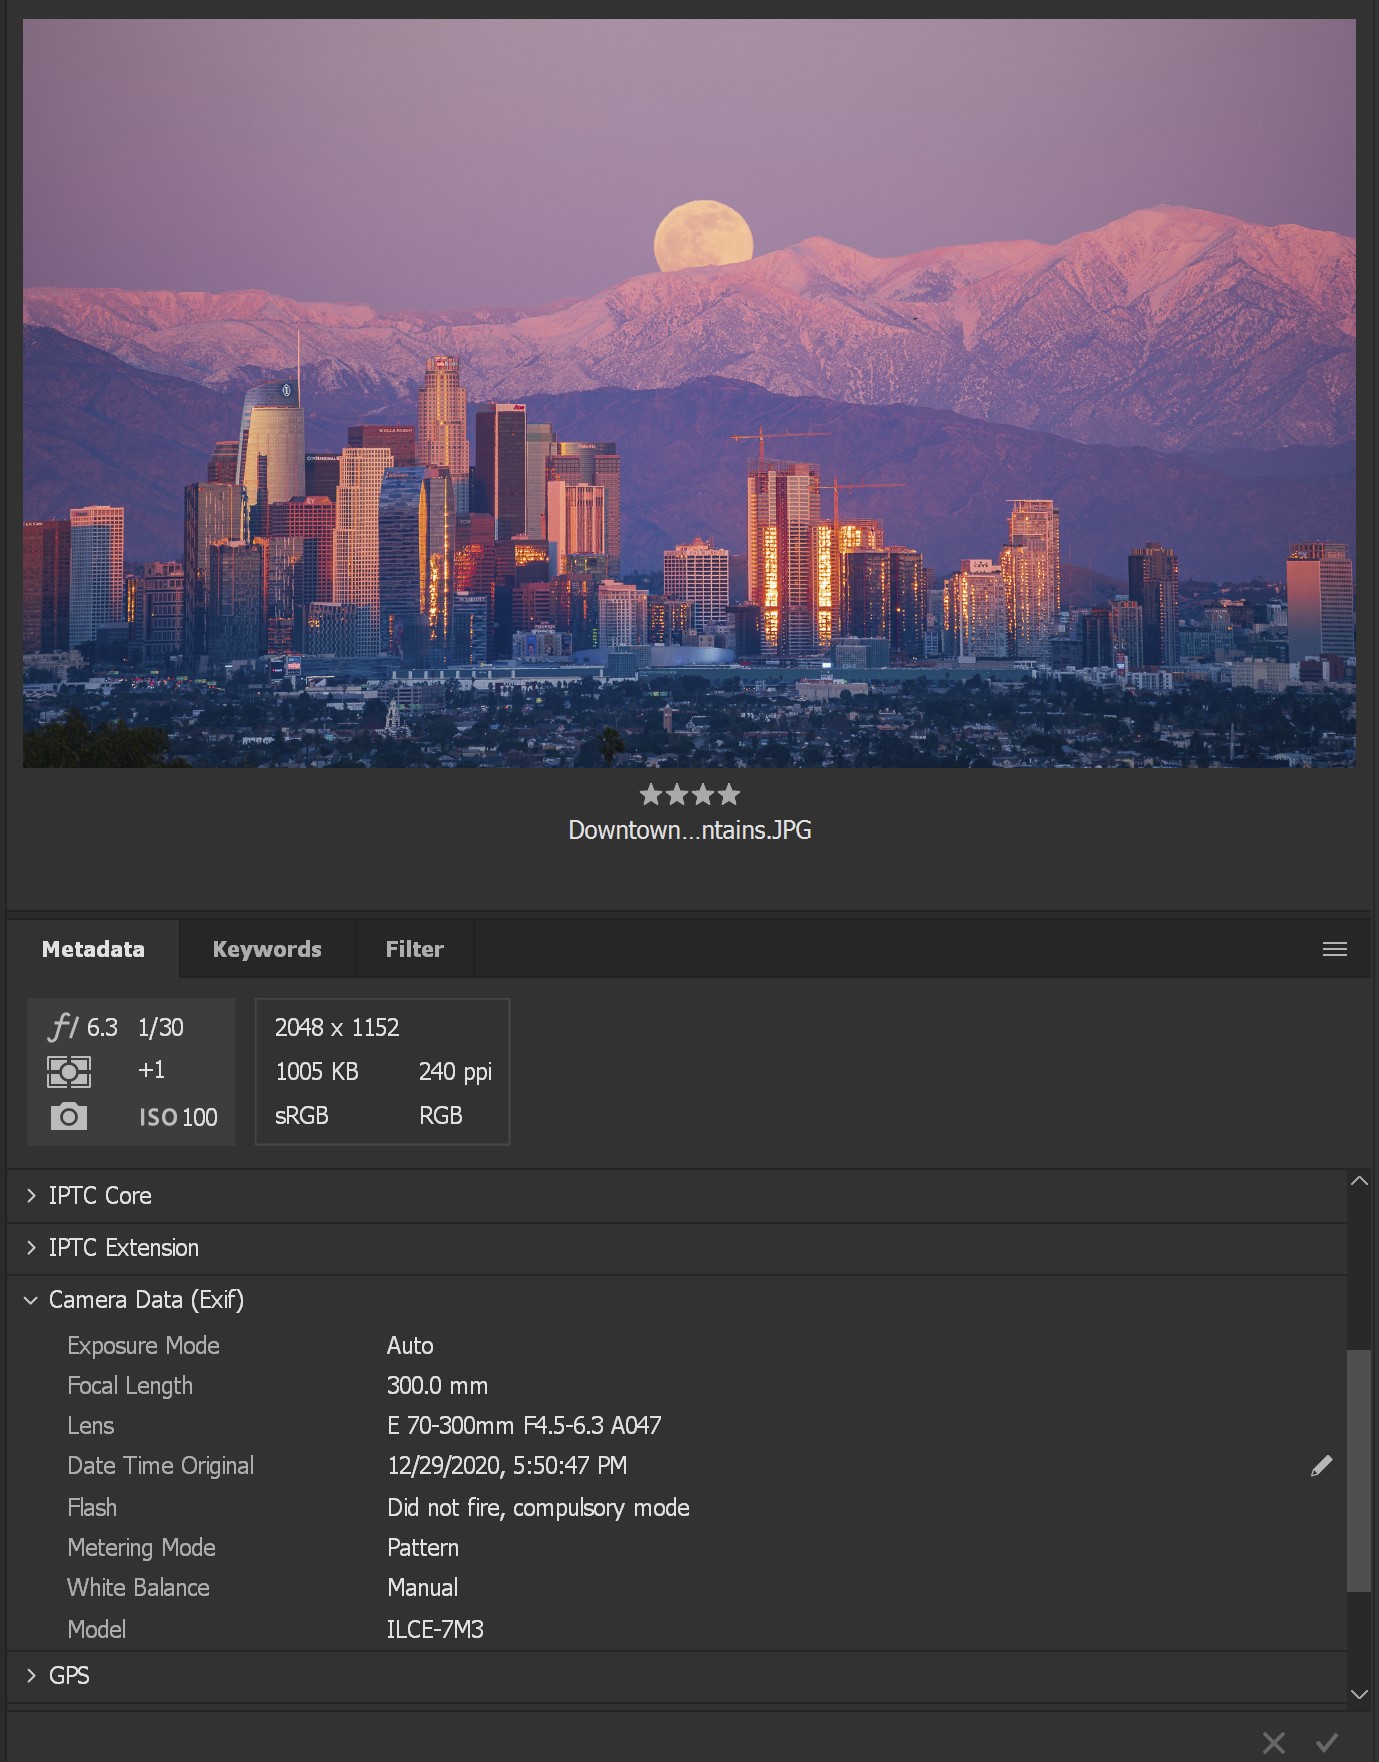Image resolution: width=1379 pixels, height=1762 pixels.
Task: Switch to the Filter tab
Action: [x=414, y=949]
